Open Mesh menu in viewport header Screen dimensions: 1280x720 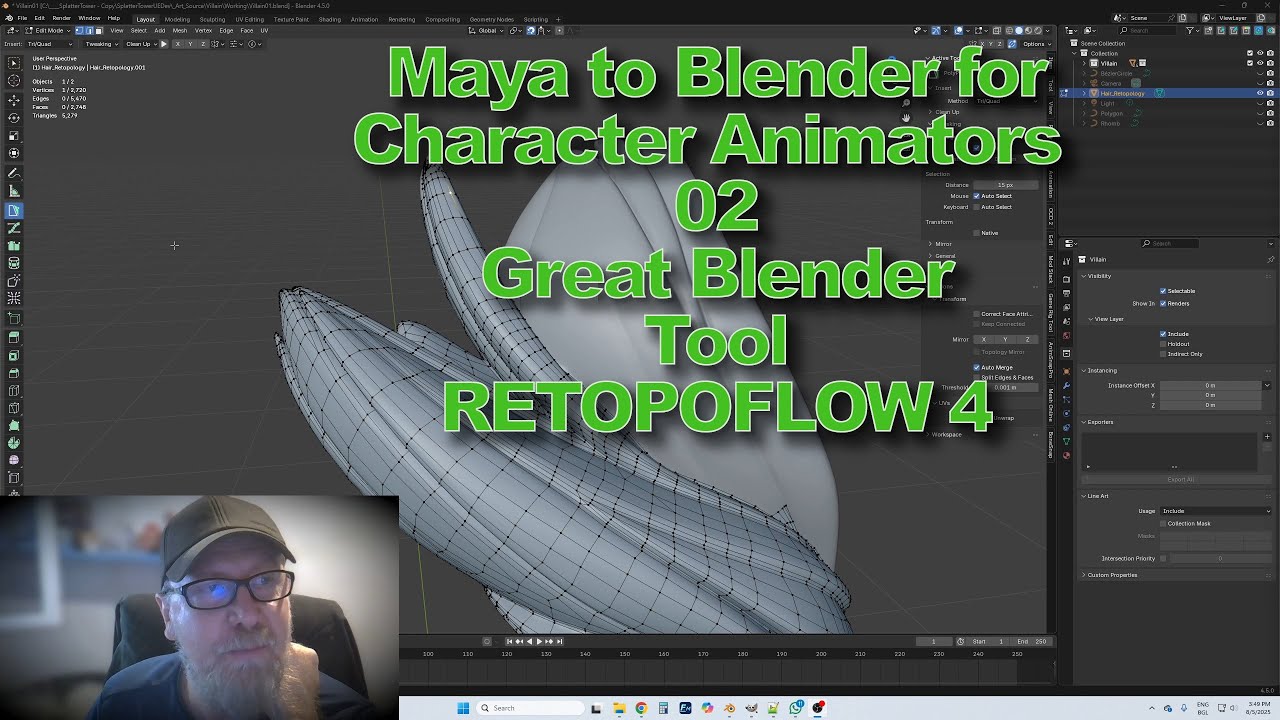pos(180,30)
